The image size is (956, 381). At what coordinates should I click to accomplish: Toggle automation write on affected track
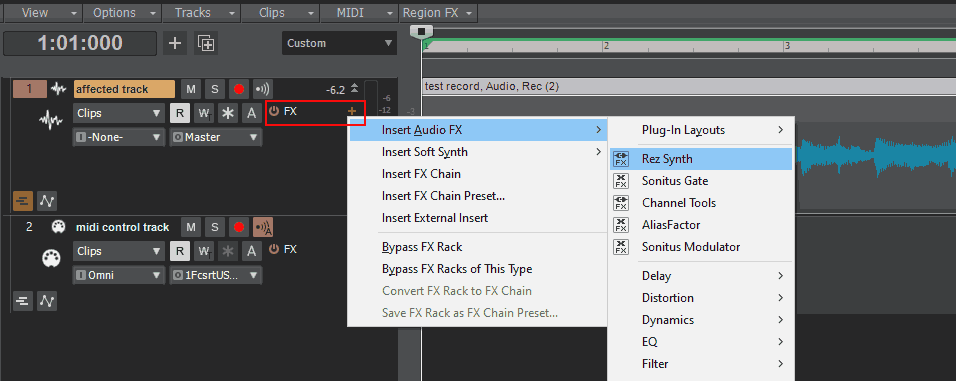[204, 113]
